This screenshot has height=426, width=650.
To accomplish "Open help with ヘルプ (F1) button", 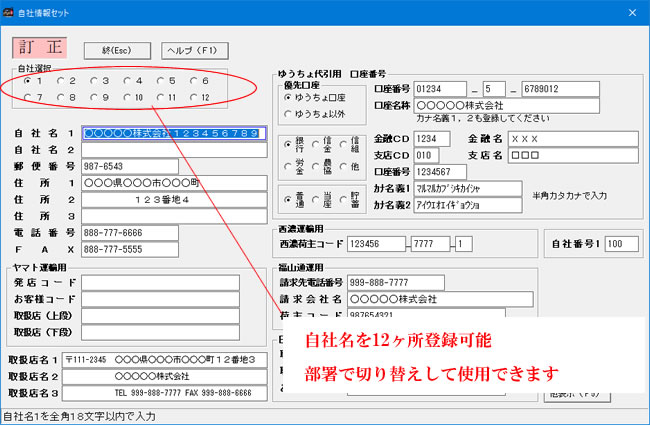I will [x=194, y=49].
